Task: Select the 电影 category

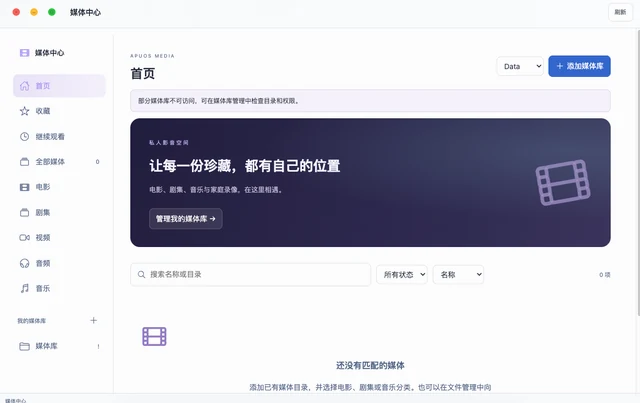Action: click(x=59, y=187)
